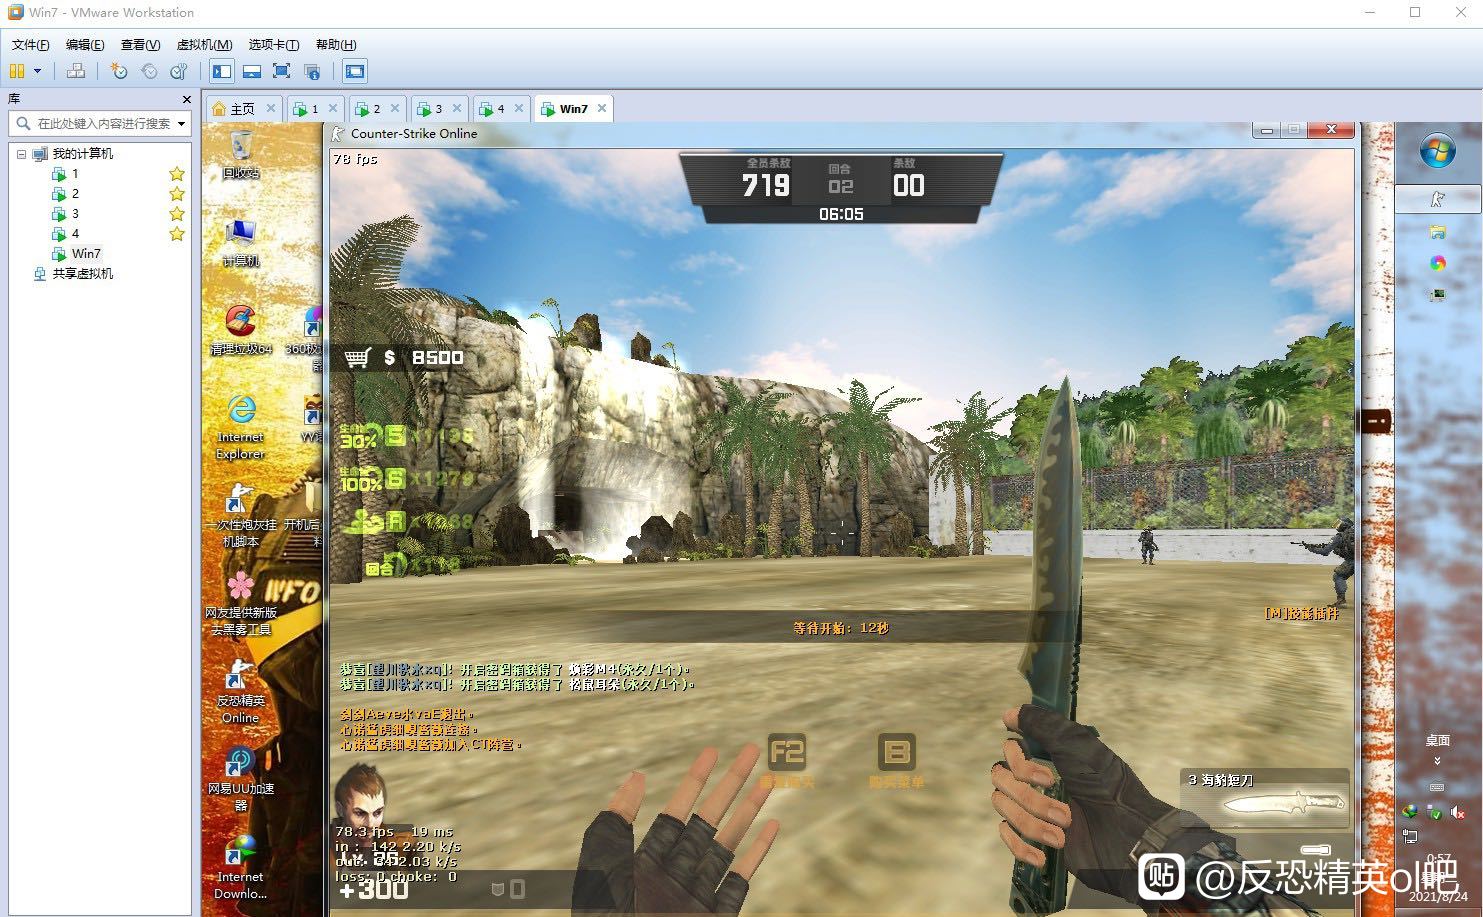Click the Unity mode toolbar icon
The image size is (1483, 917).
[x=312, y=71]
